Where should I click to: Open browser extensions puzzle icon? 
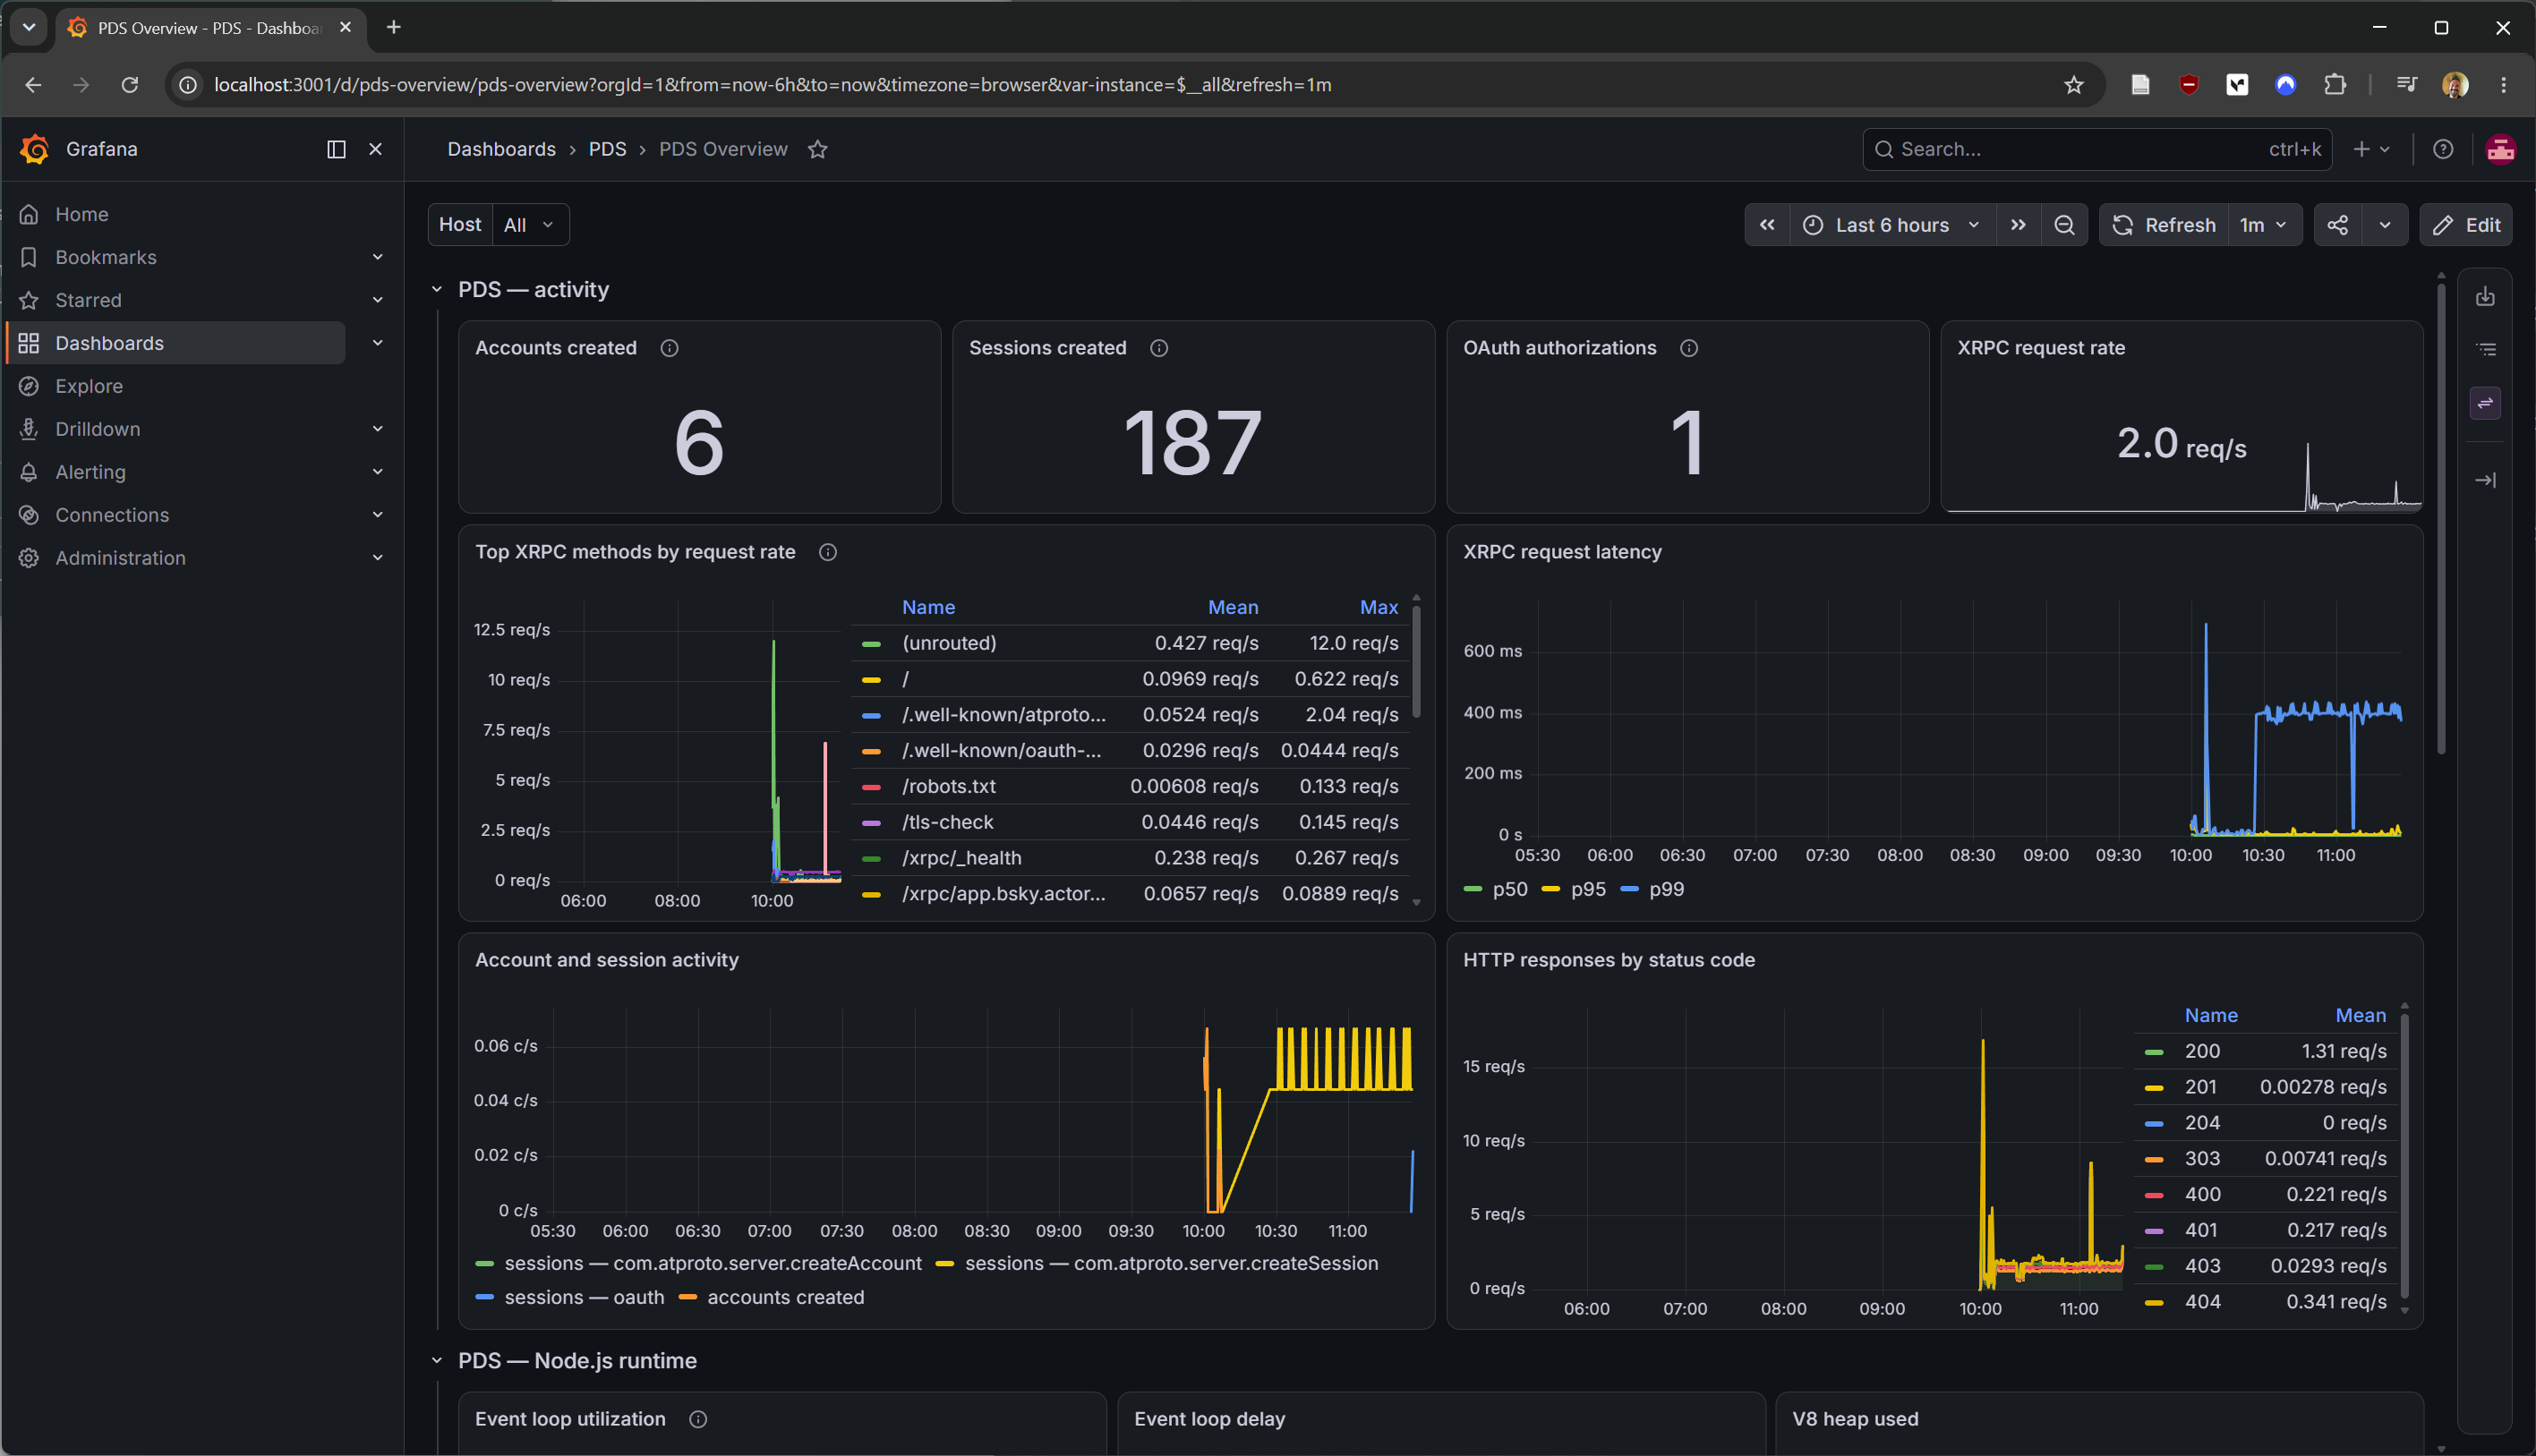pos(2334,85)
